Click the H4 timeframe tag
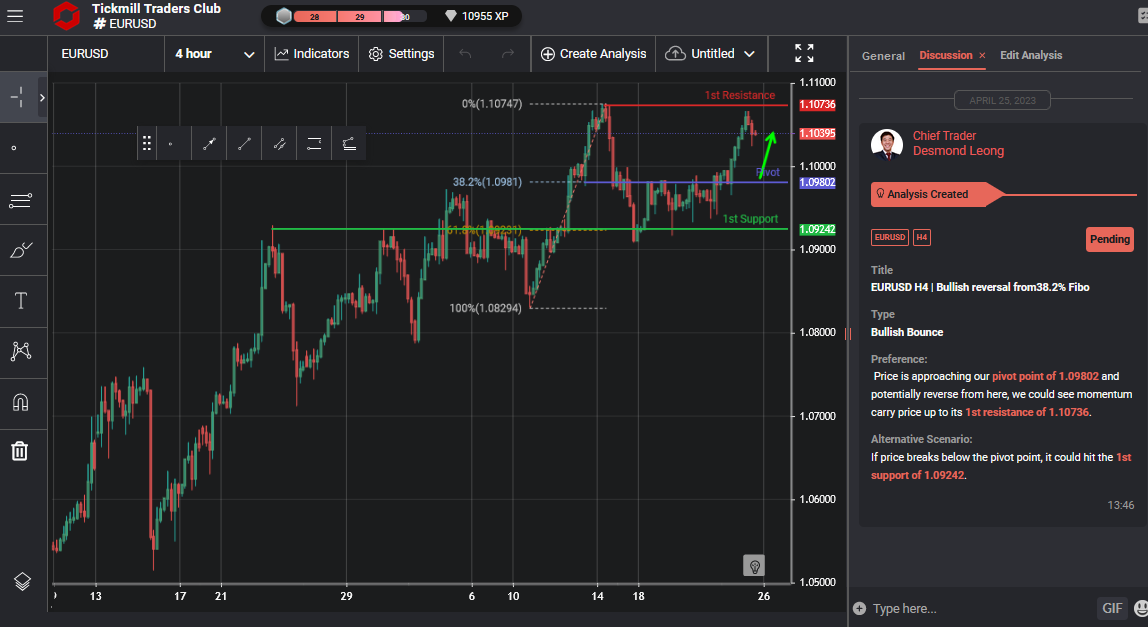This screenshot has width=1148, height=627. point(922,237)
